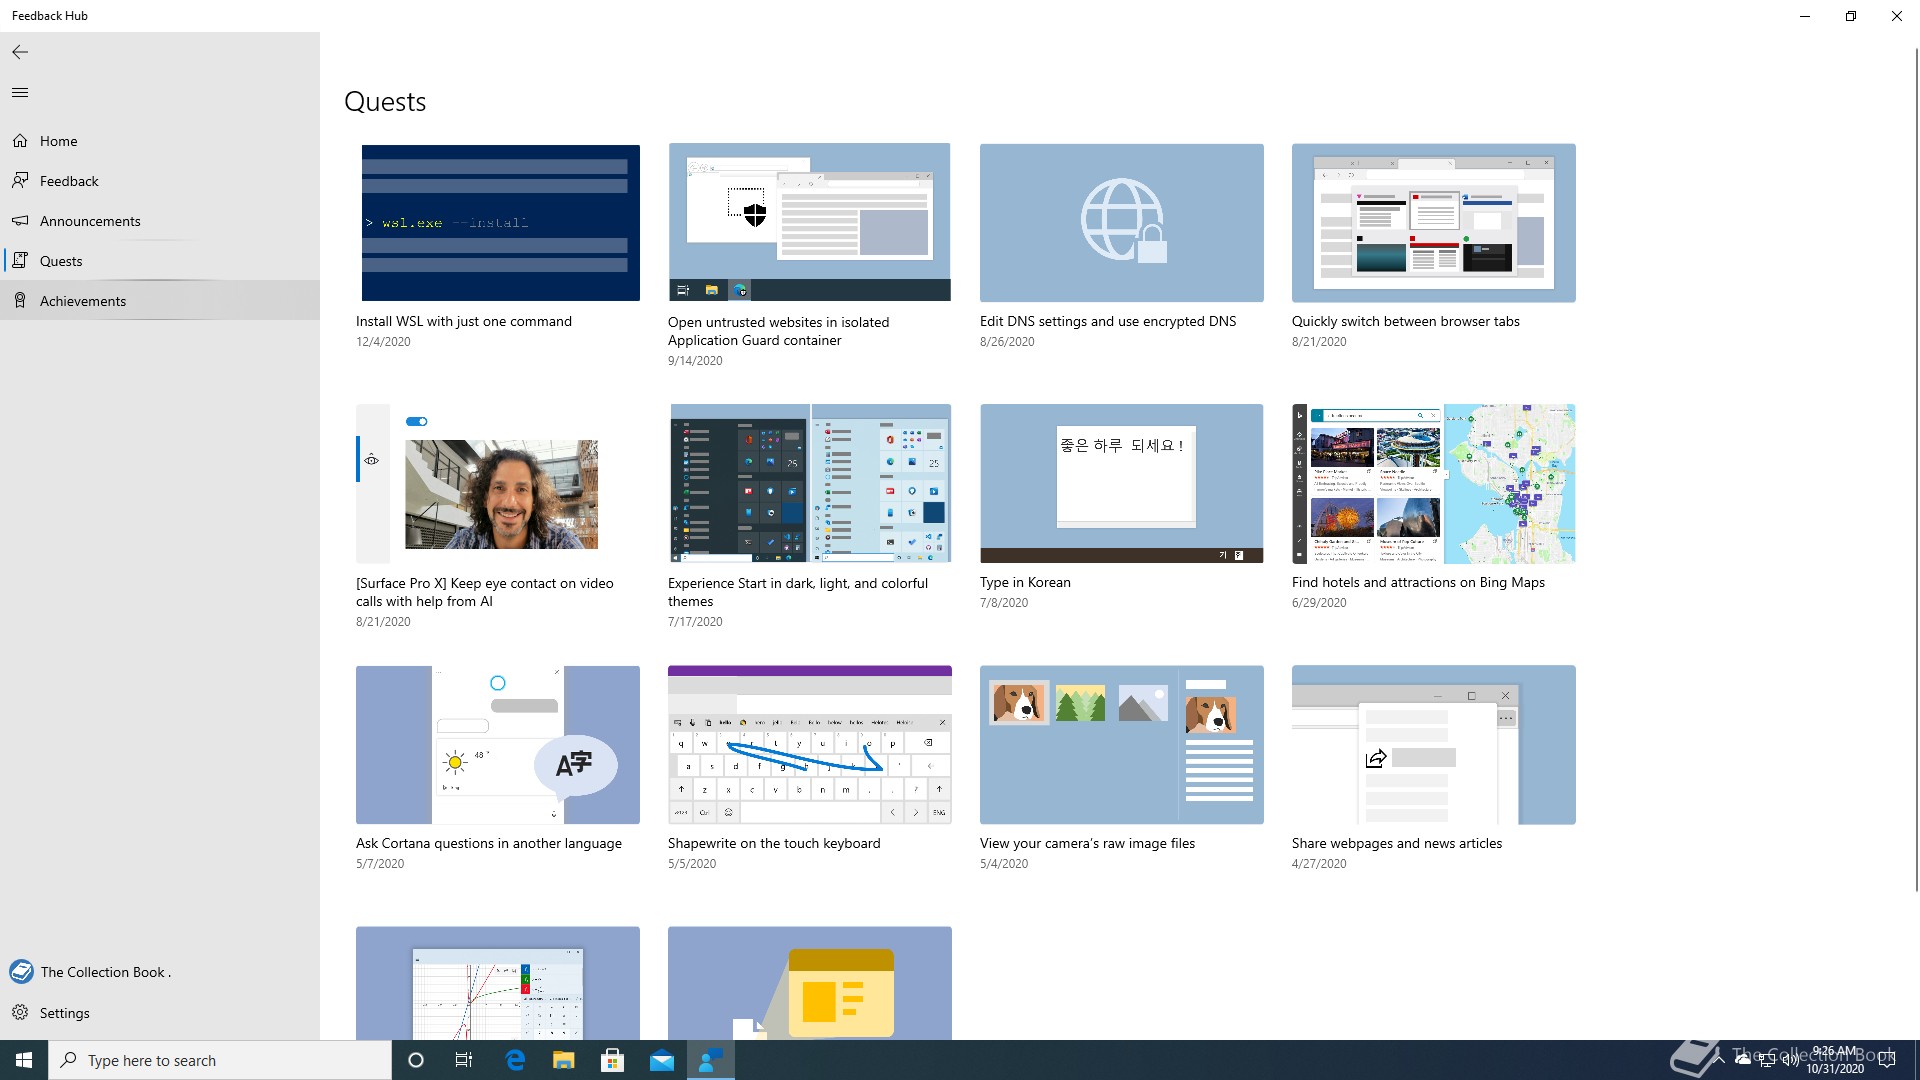Click the eye contact video call thumbnail
This screenshot has height=1080, width=1920.
click(x=498, y=484)
